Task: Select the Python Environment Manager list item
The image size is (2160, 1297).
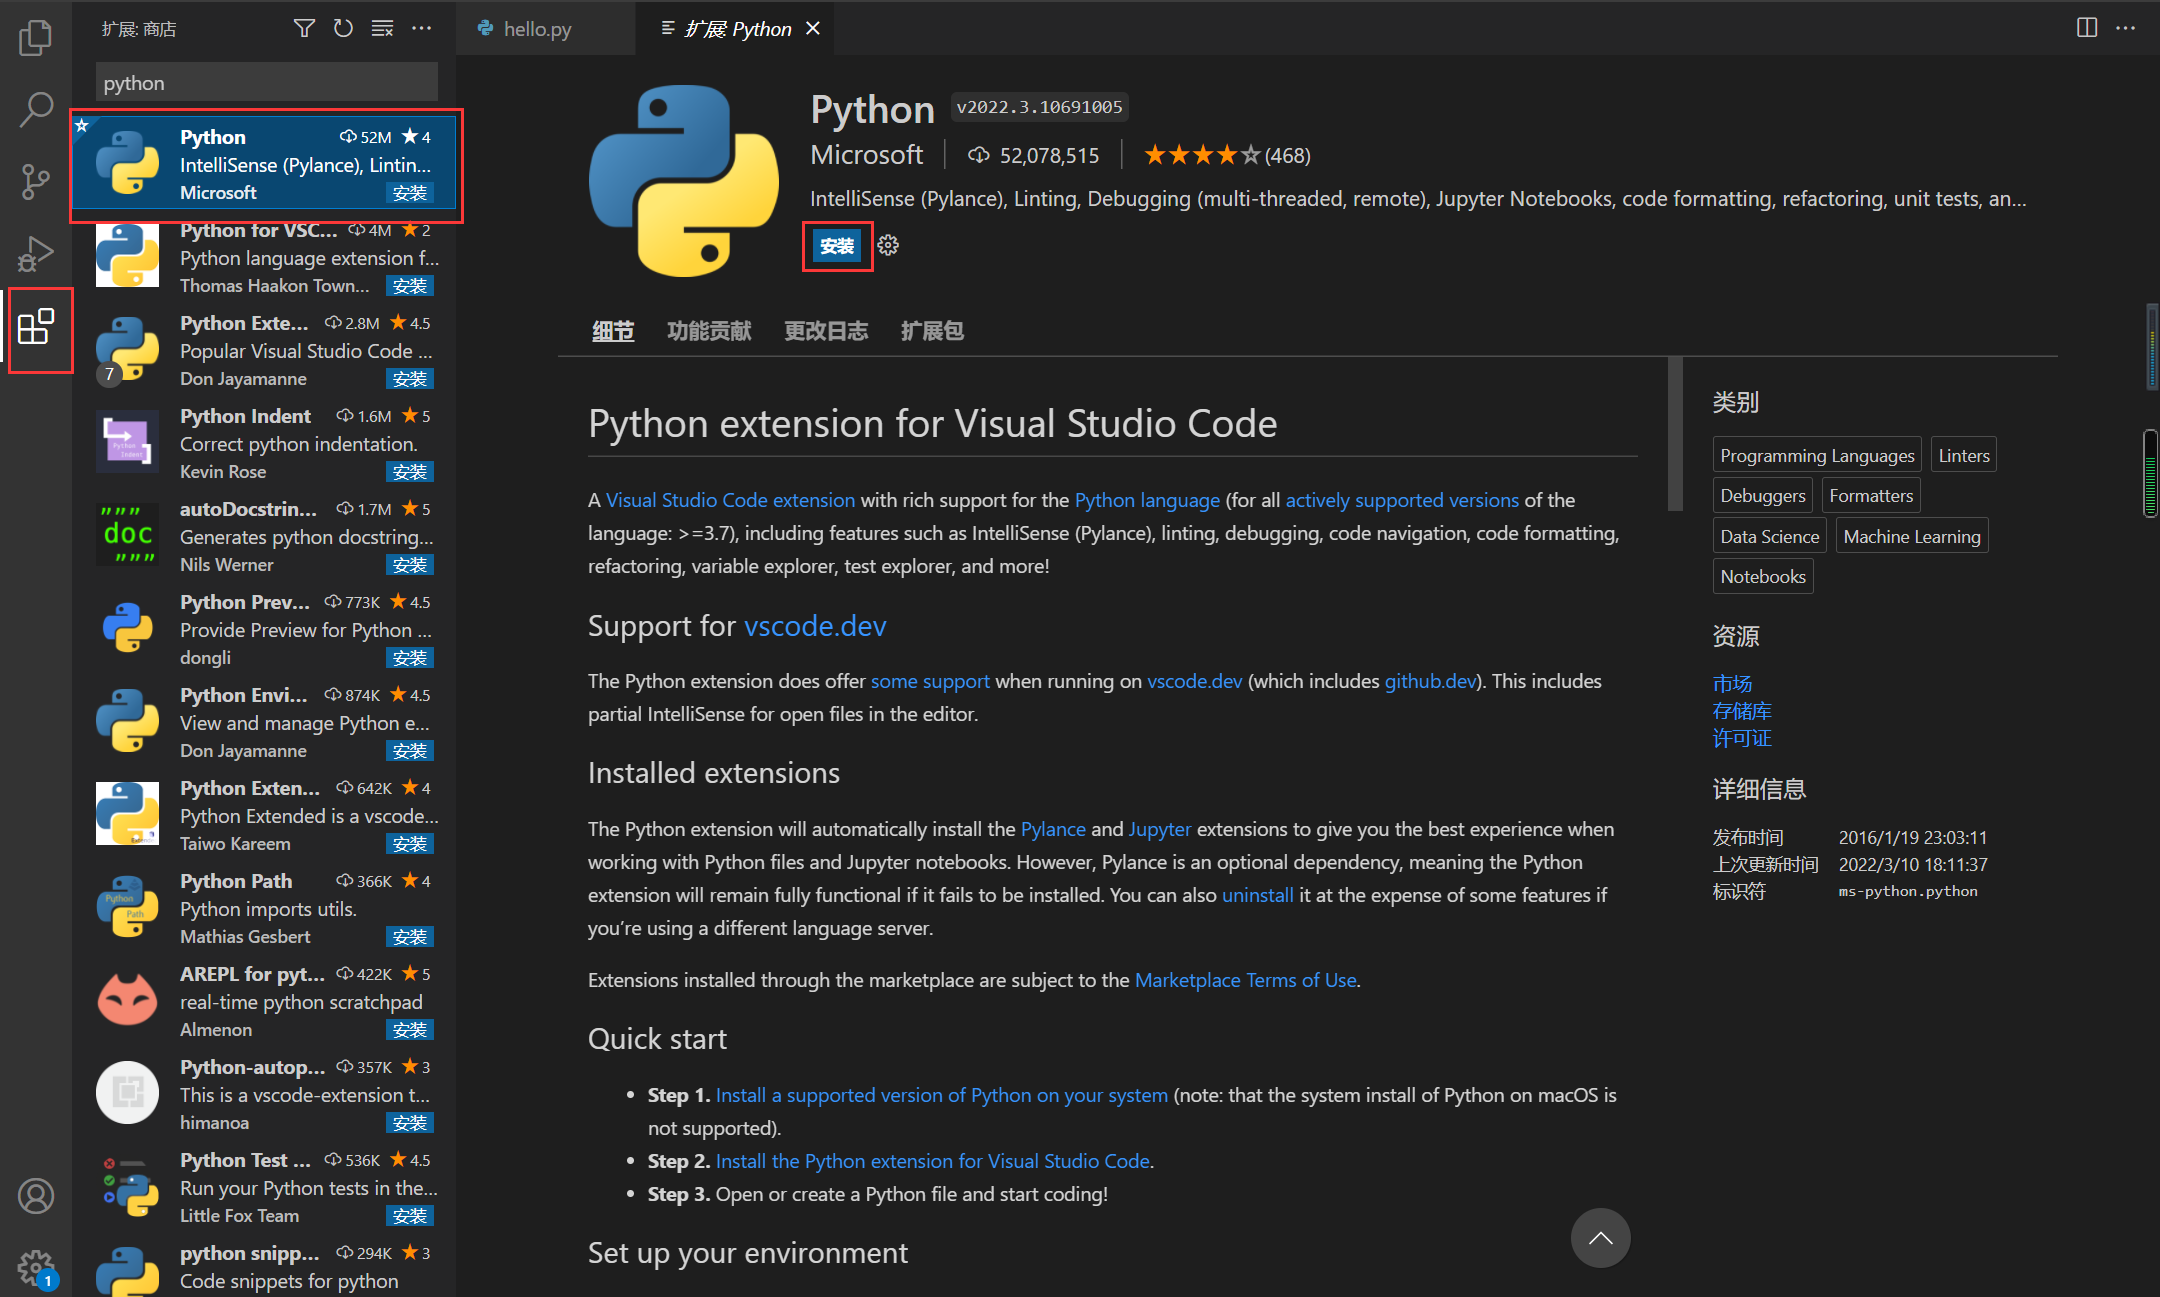Action: (265, 722)
